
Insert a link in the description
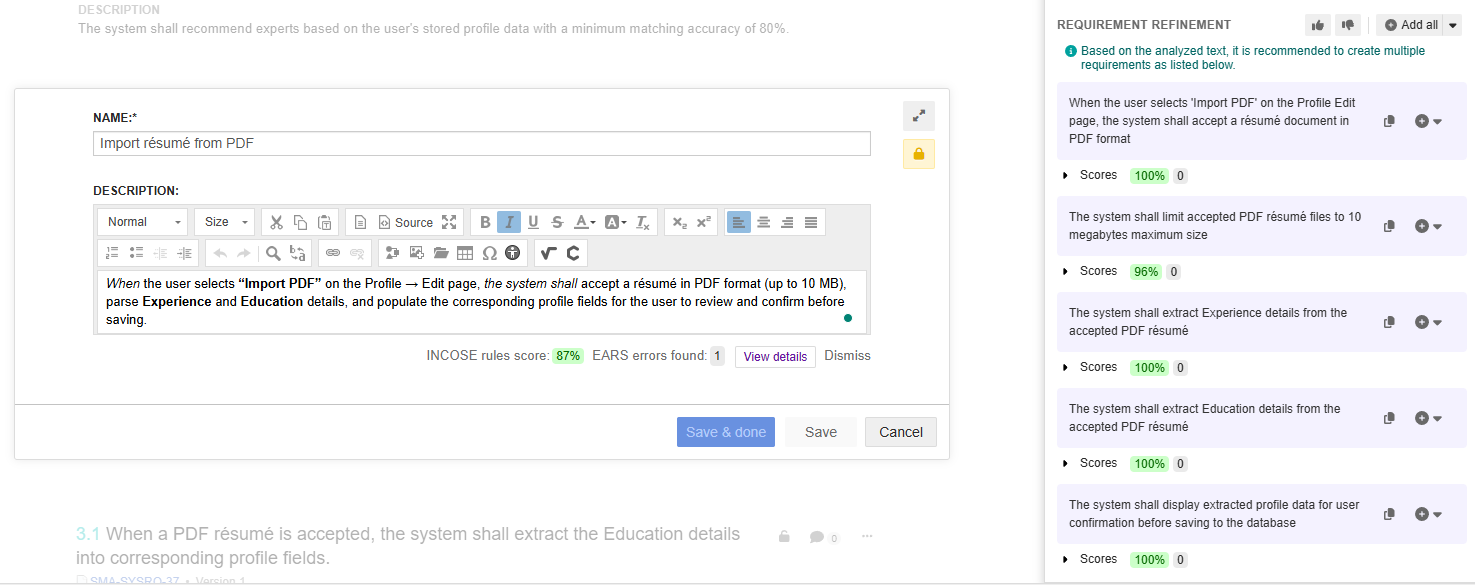333,253
